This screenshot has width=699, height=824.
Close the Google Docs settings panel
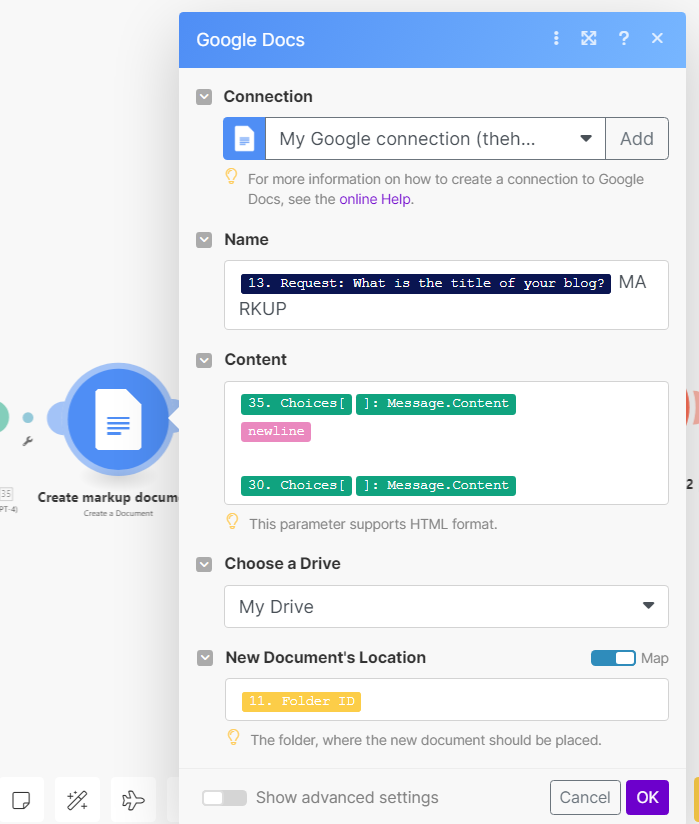pyautogui.click(x=657, y=38)
